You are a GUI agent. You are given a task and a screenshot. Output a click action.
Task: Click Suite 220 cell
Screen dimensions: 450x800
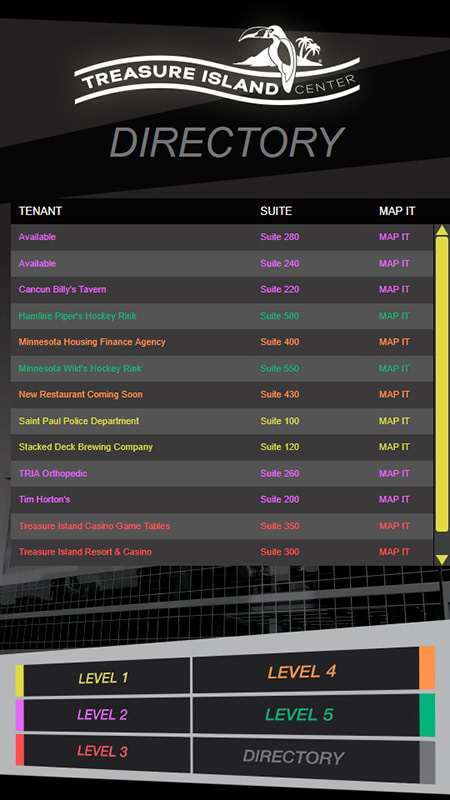point(280,289)
